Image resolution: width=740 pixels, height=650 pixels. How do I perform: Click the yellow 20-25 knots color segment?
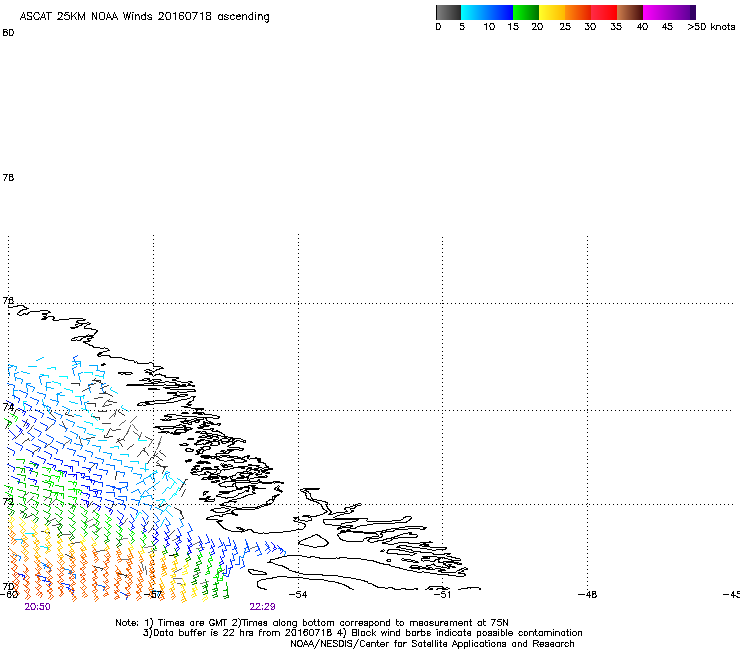point(552,12)
